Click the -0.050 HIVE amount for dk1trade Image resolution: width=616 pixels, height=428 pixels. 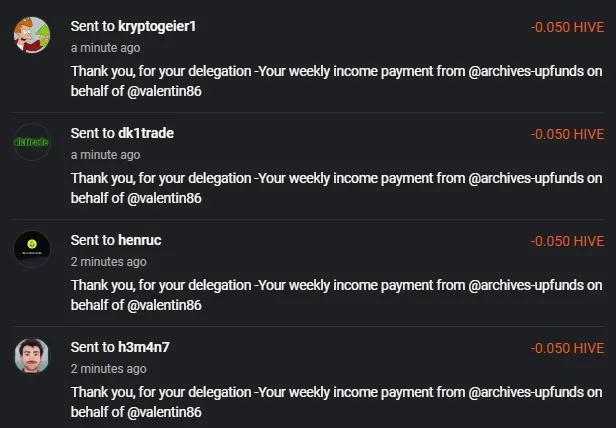click(567, 134)
